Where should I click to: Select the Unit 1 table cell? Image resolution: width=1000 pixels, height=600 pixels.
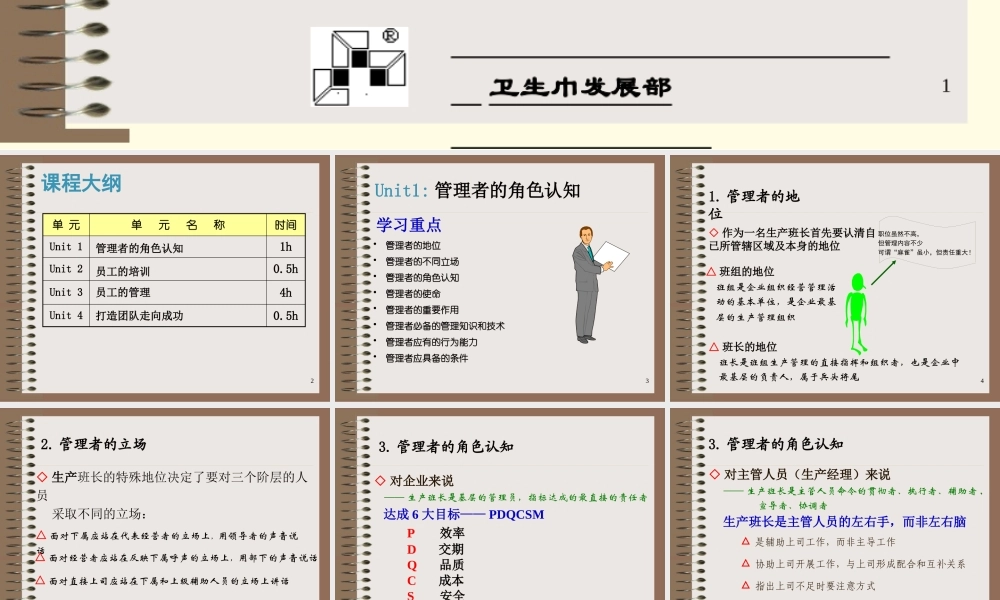click(66, 247)
